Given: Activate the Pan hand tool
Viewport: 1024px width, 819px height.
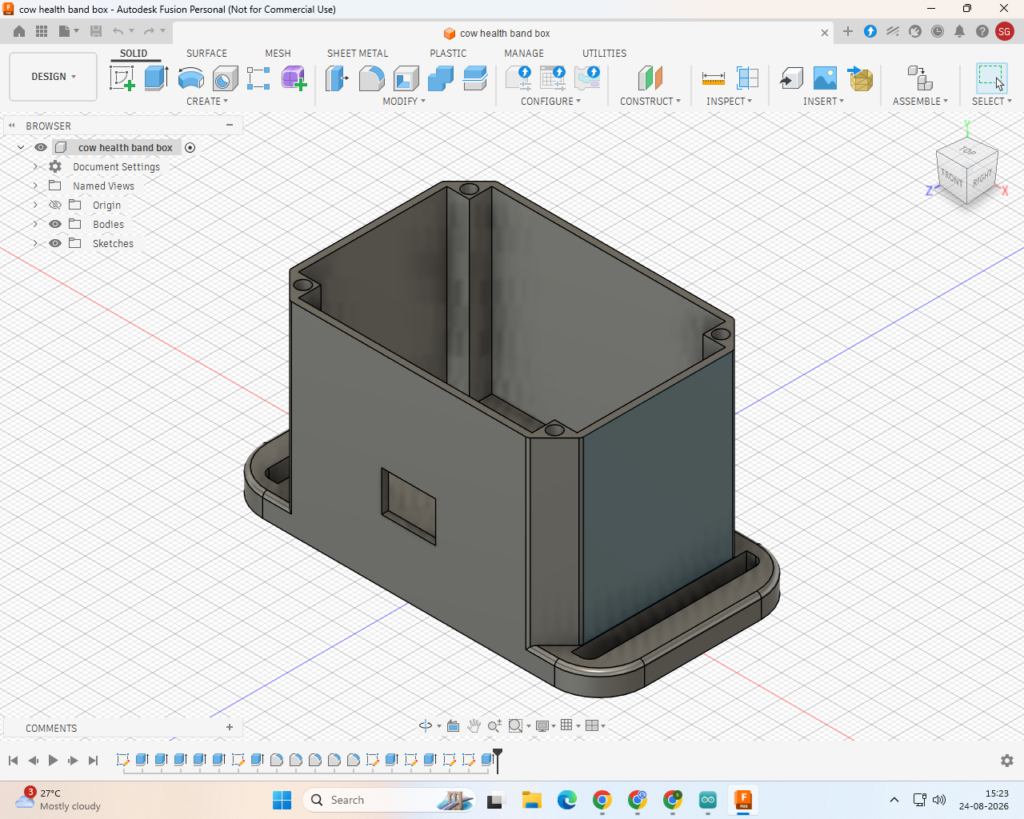Looking at the screenshot, I should [x=474, y=726].
